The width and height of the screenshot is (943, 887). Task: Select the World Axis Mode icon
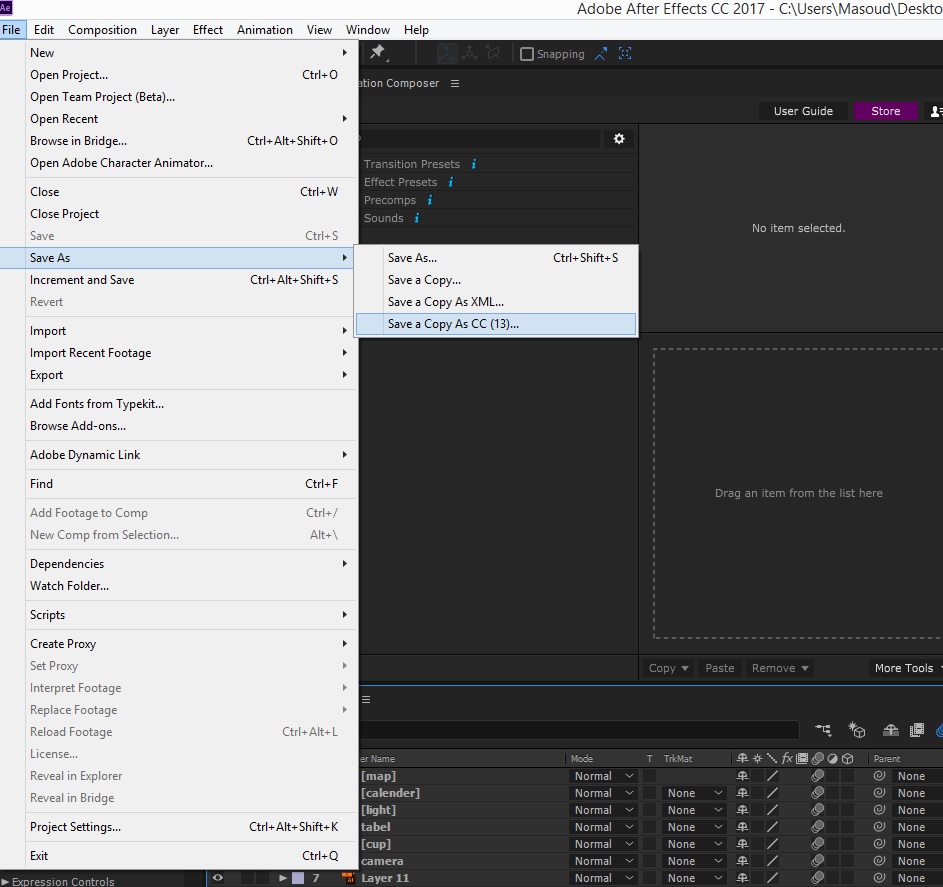pyautogui.click(x=470, y=54)
